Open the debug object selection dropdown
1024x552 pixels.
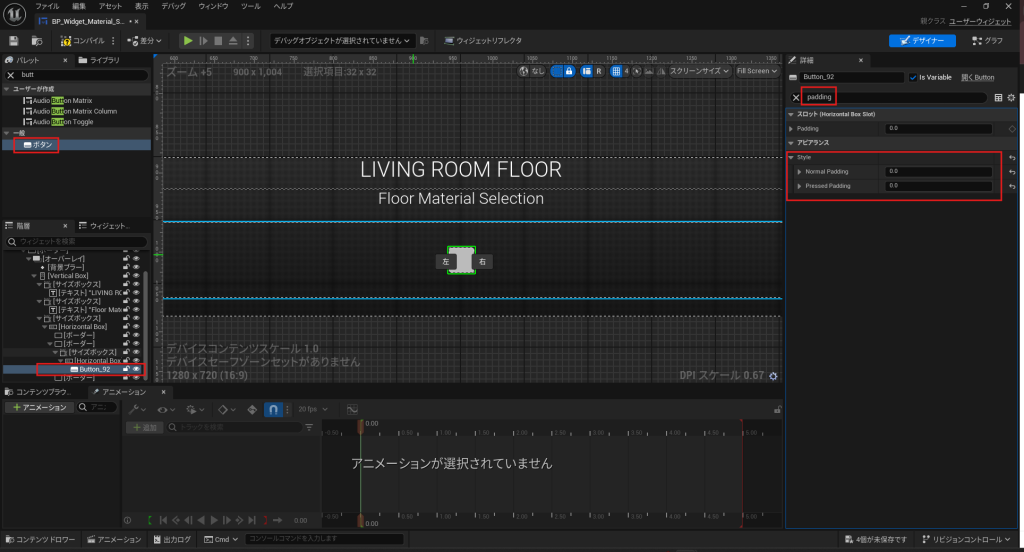341,41
